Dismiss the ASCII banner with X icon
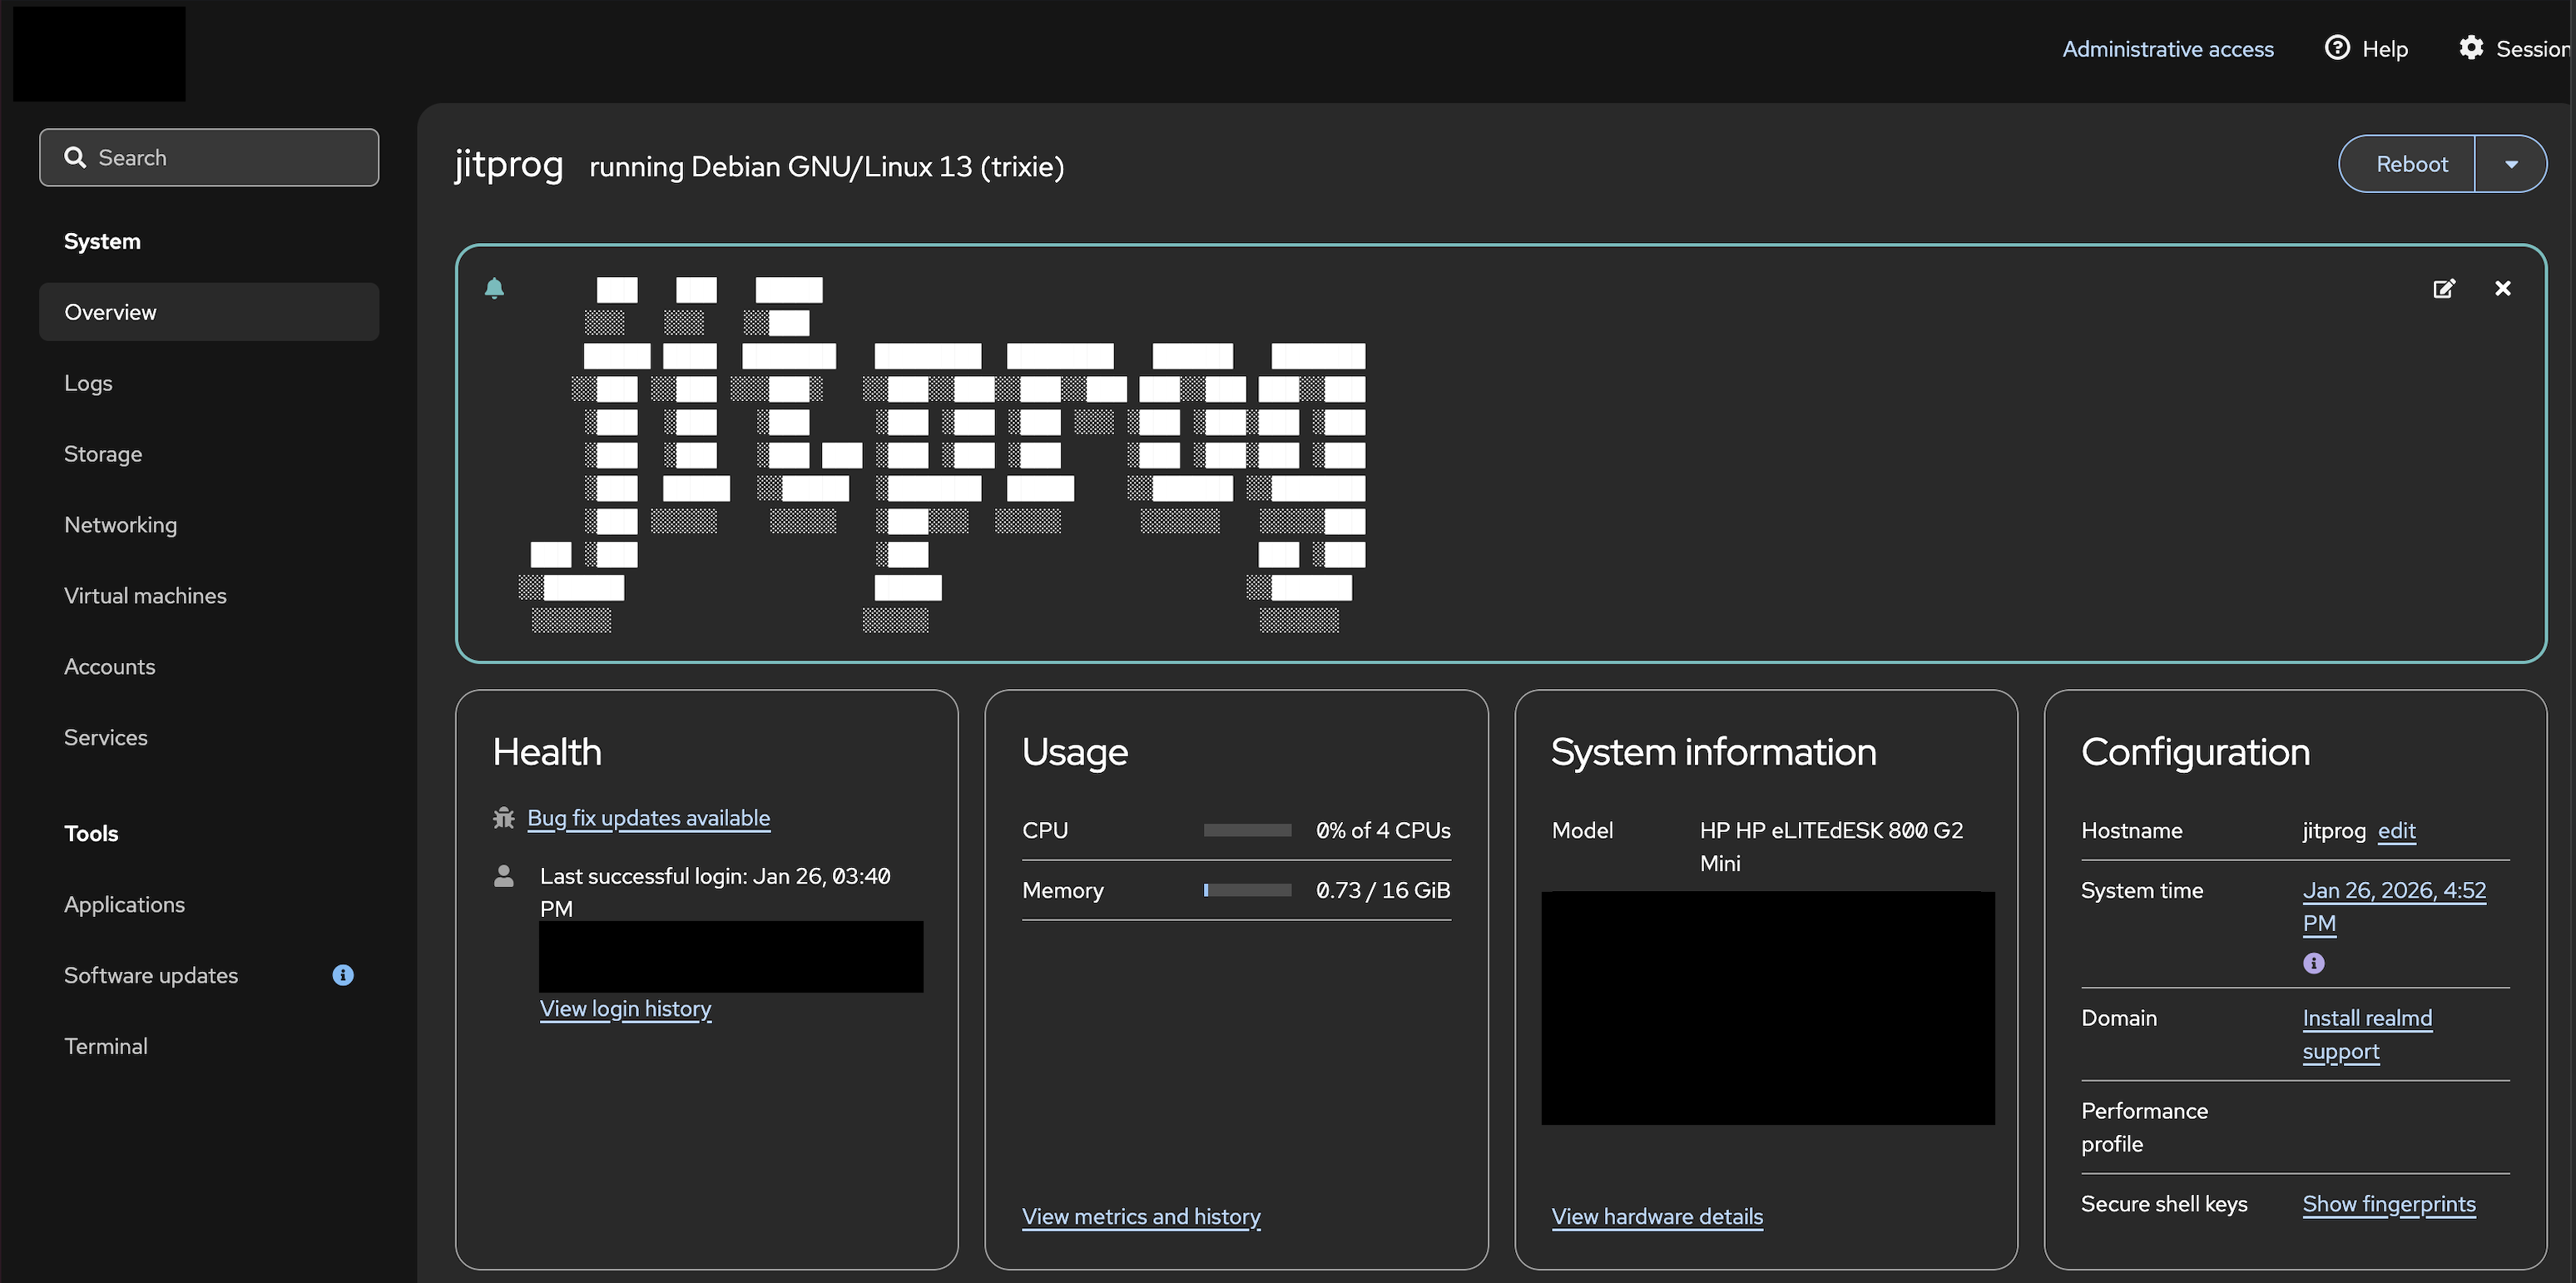This screenshot has height=1283, width=2576. [x=2502, y=289]
